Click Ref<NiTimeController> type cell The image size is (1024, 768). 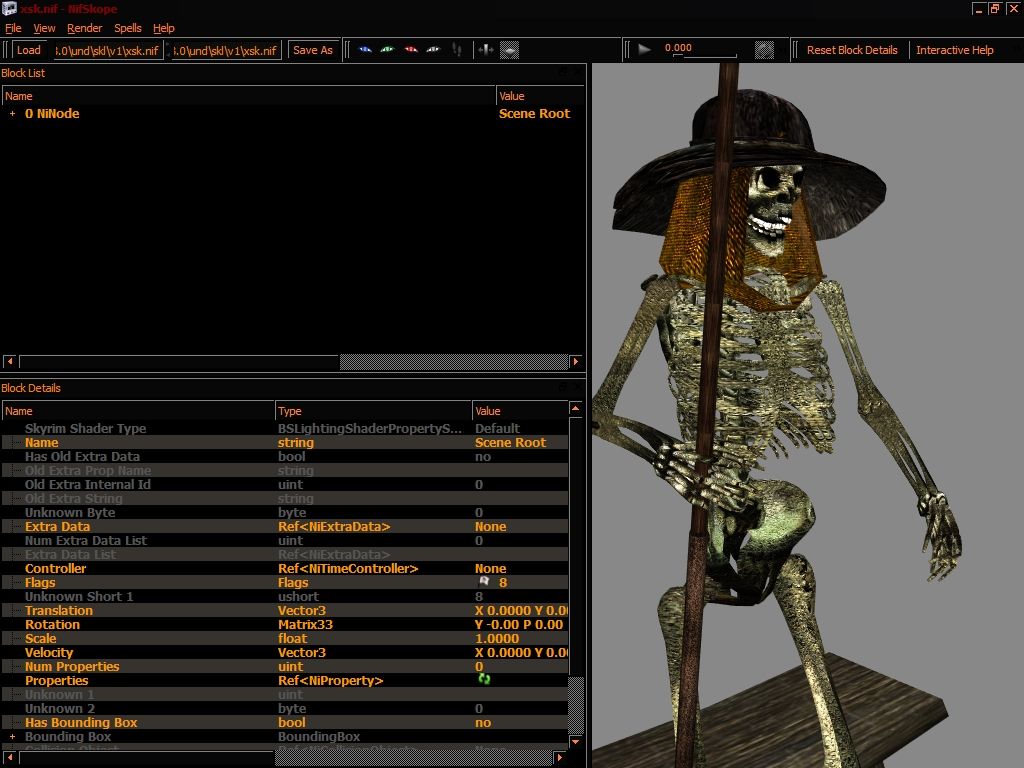(348, 569)
